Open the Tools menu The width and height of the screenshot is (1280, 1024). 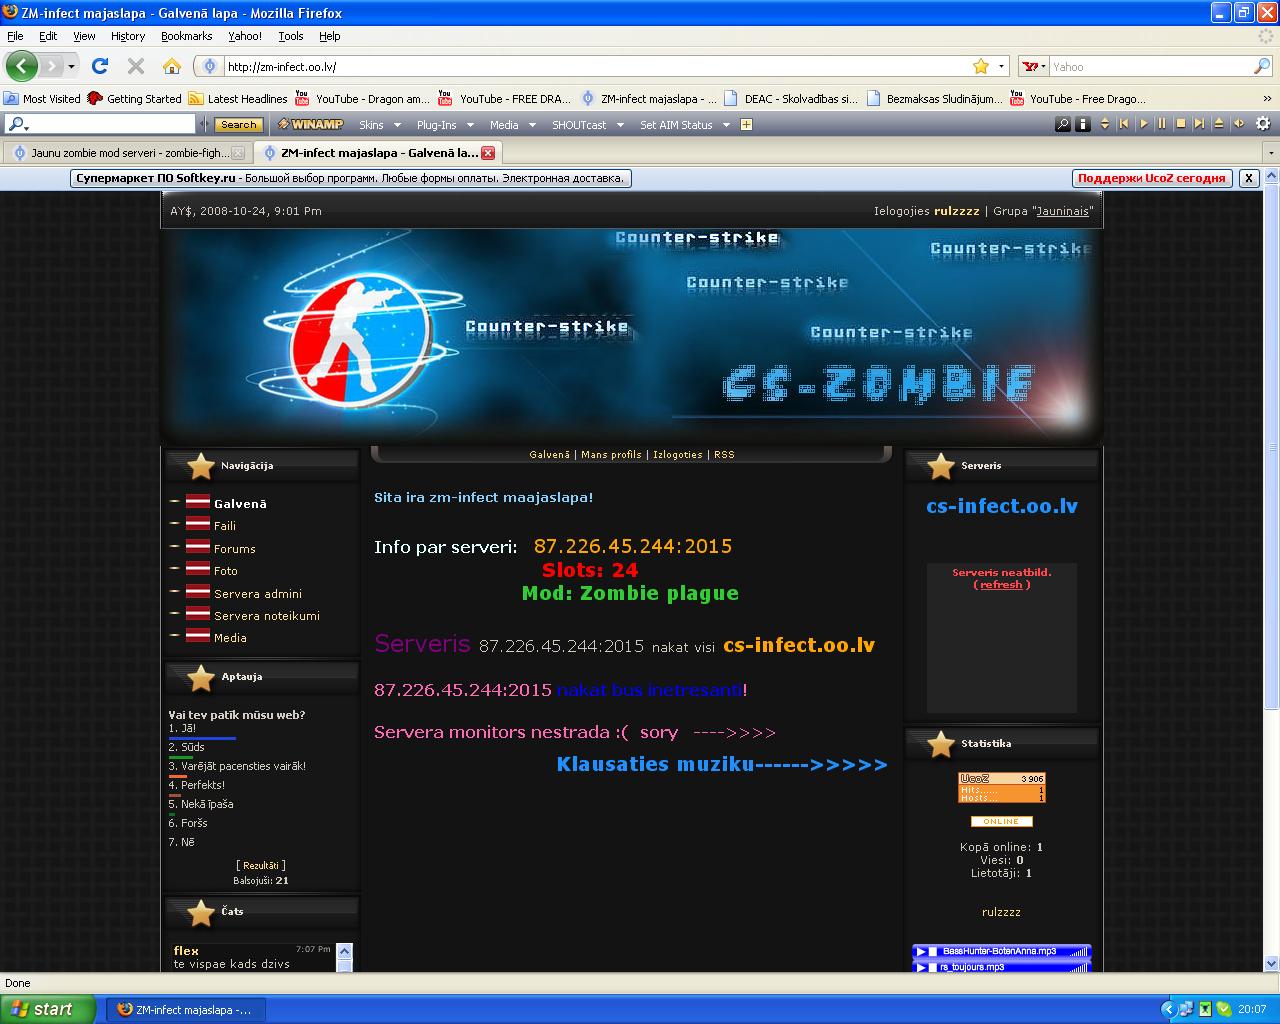pos(291,36)
